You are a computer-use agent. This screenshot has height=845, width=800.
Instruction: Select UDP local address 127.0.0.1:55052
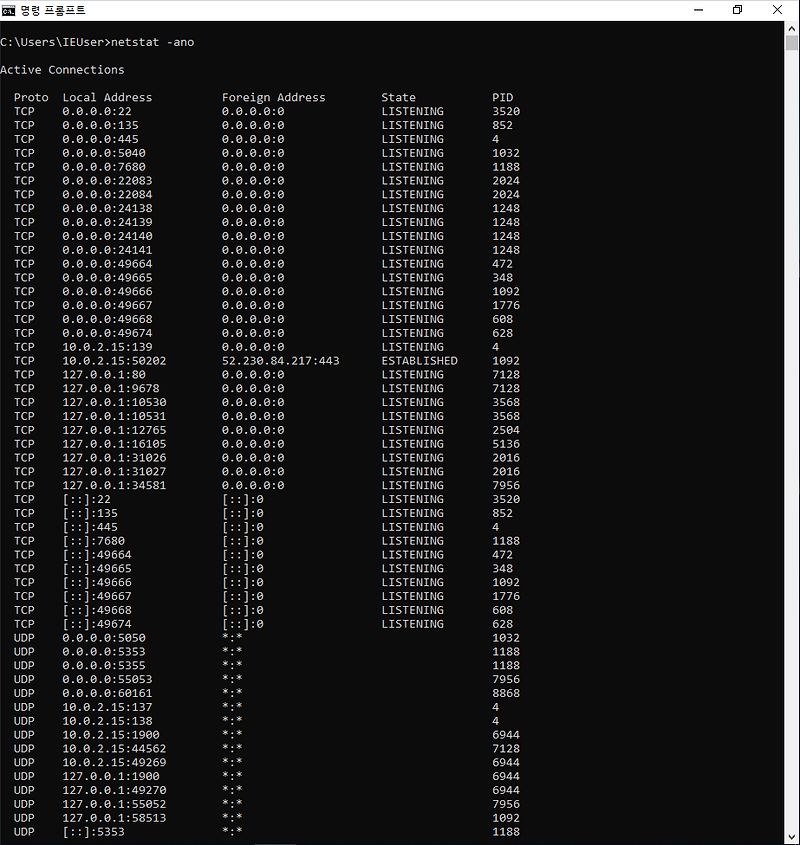tap(114, 804)
